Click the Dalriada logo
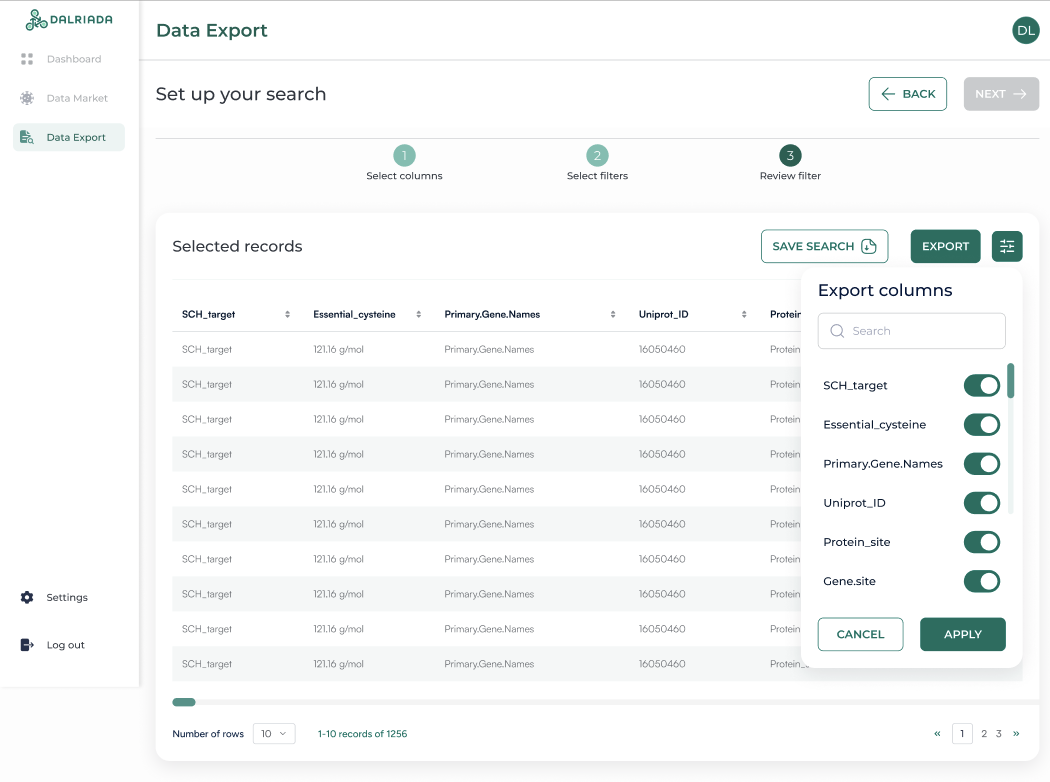 (x=69, y=20)
